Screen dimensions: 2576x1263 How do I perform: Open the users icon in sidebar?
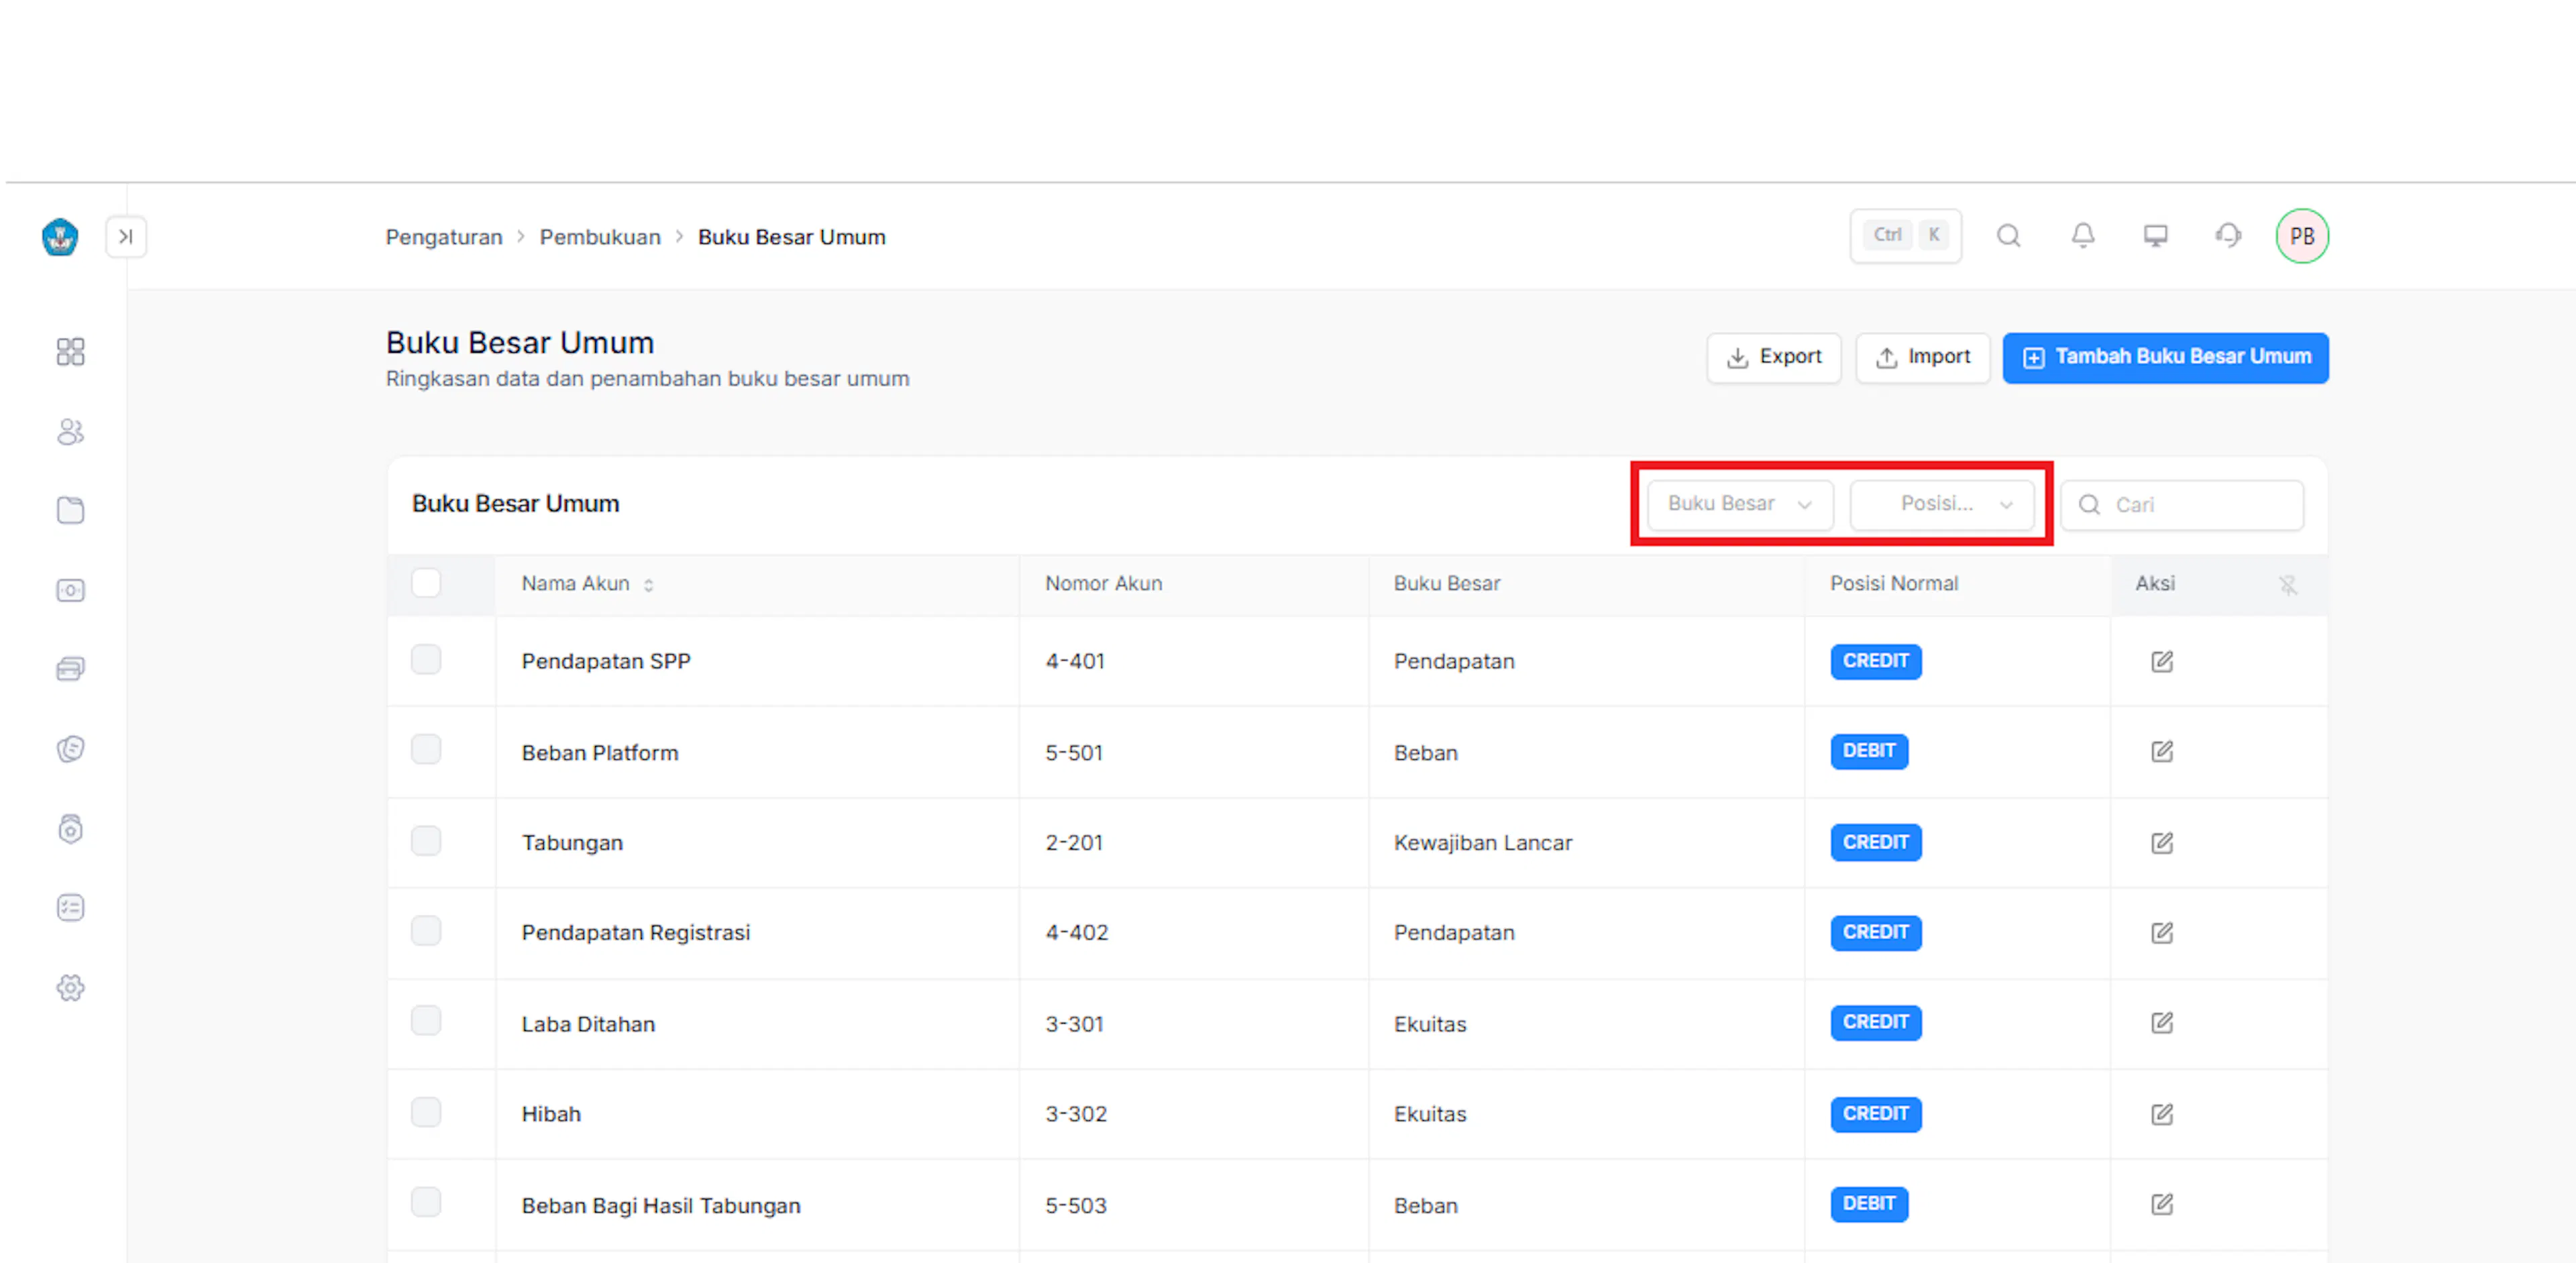point(70,431)
